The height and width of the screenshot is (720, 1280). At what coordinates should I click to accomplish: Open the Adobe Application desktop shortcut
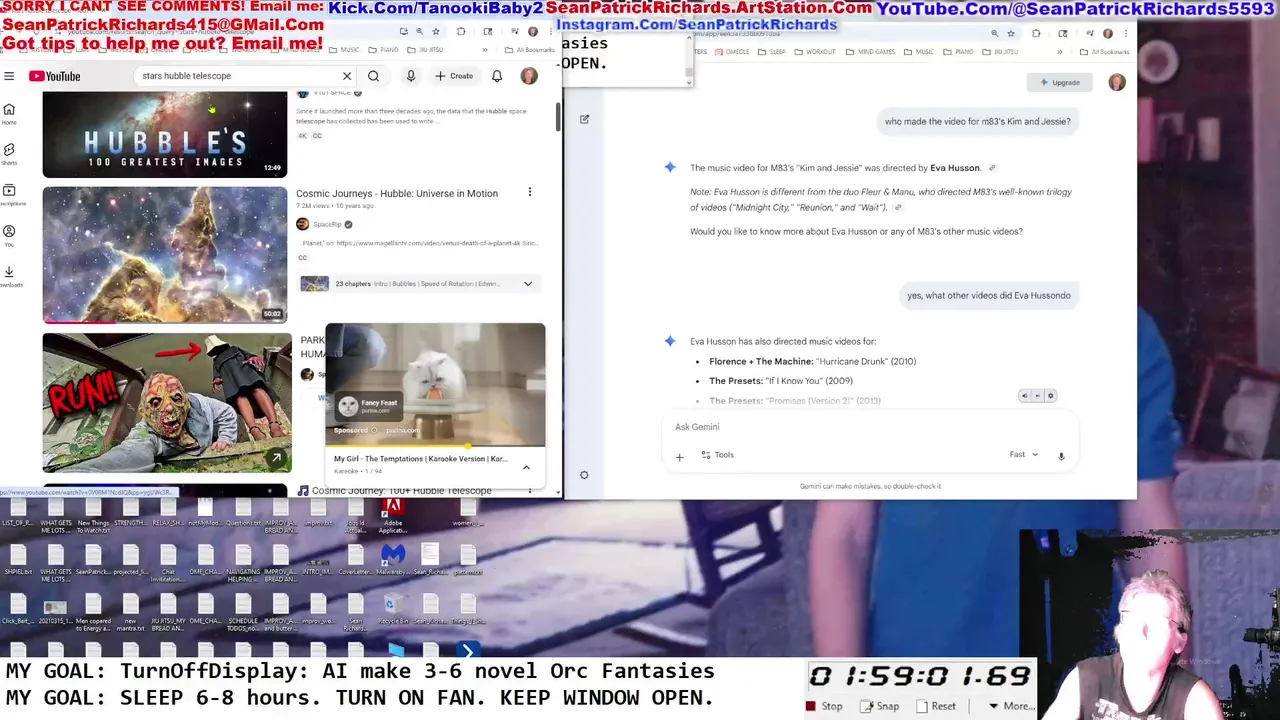click(392, 515)
